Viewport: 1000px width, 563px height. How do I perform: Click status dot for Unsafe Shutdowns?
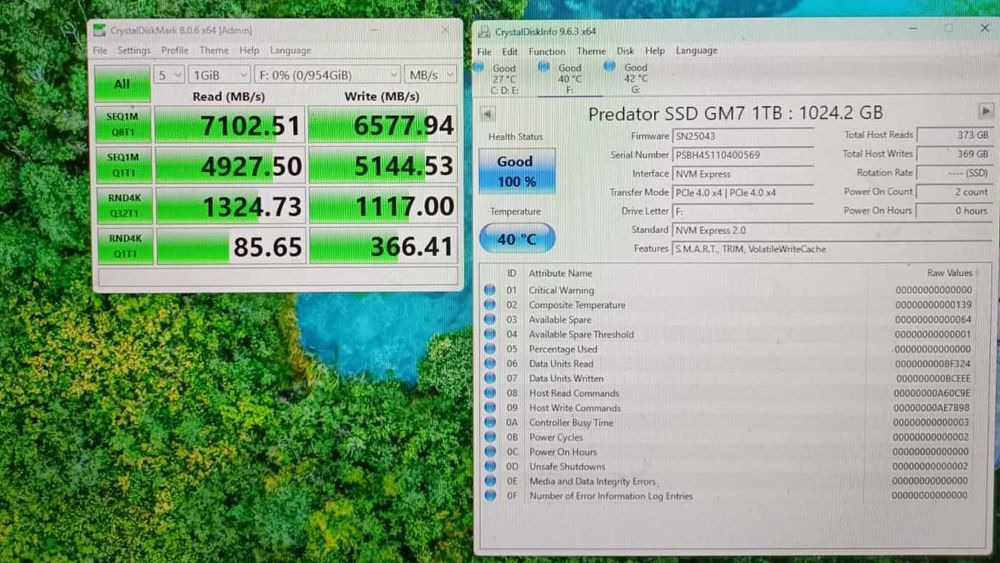pos(490,466)
